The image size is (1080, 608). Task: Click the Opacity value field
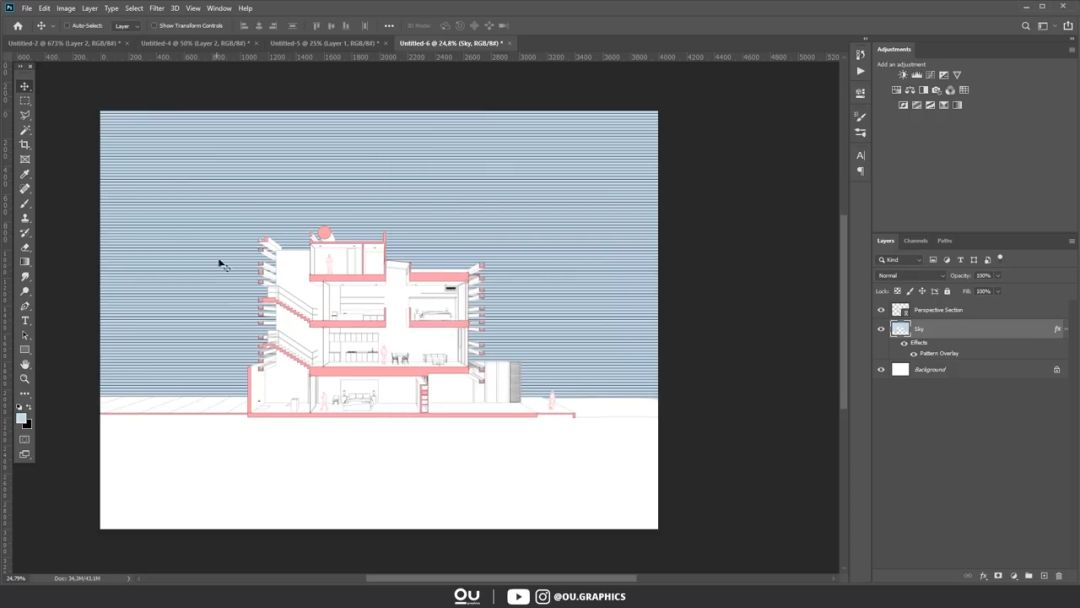(984, 275)
